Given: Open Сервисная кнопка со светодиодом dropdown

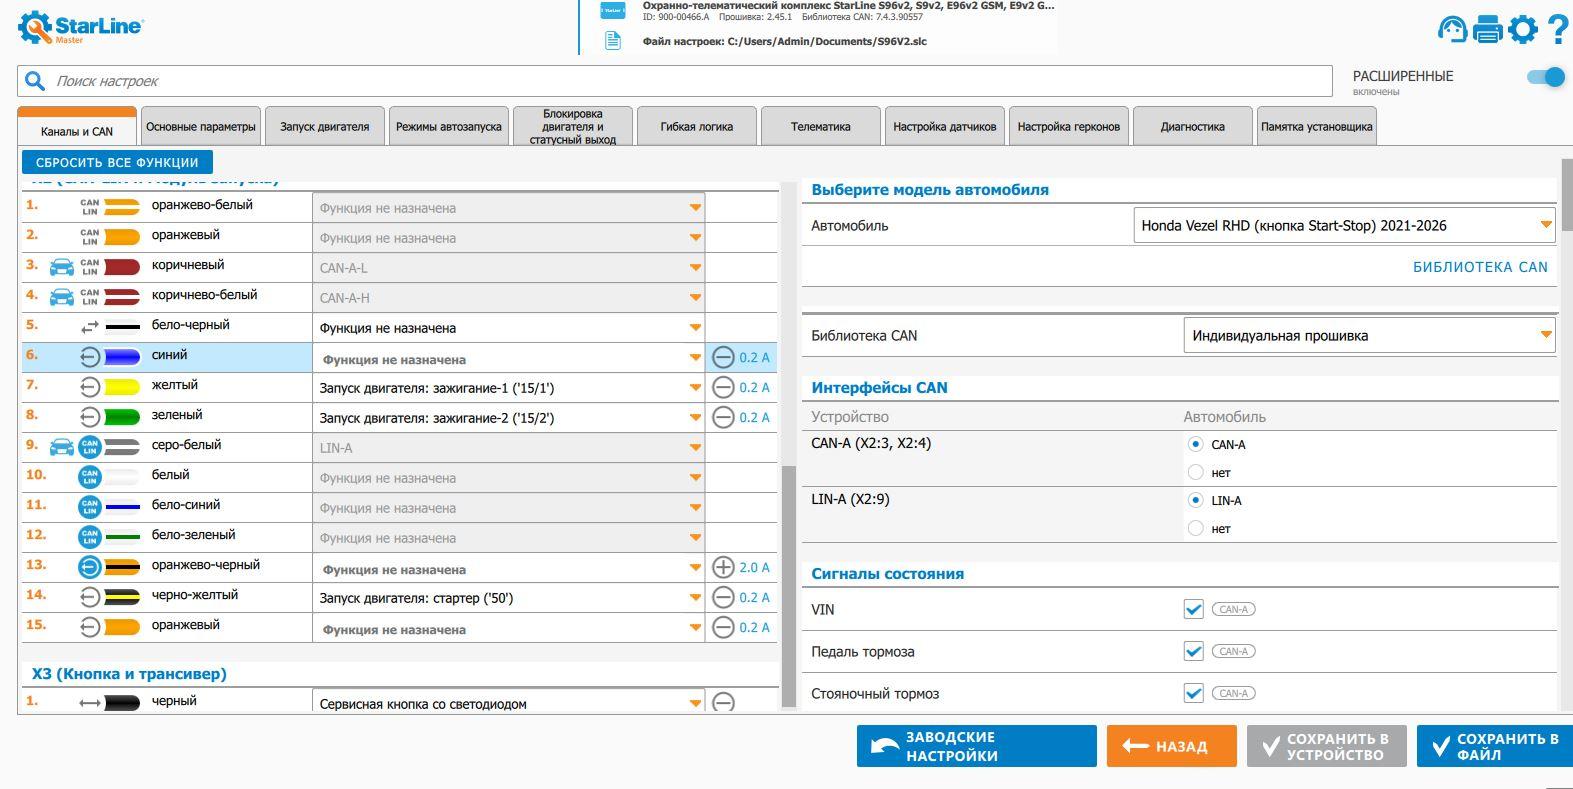Looking at the screenshot, I should pos(509,702).
